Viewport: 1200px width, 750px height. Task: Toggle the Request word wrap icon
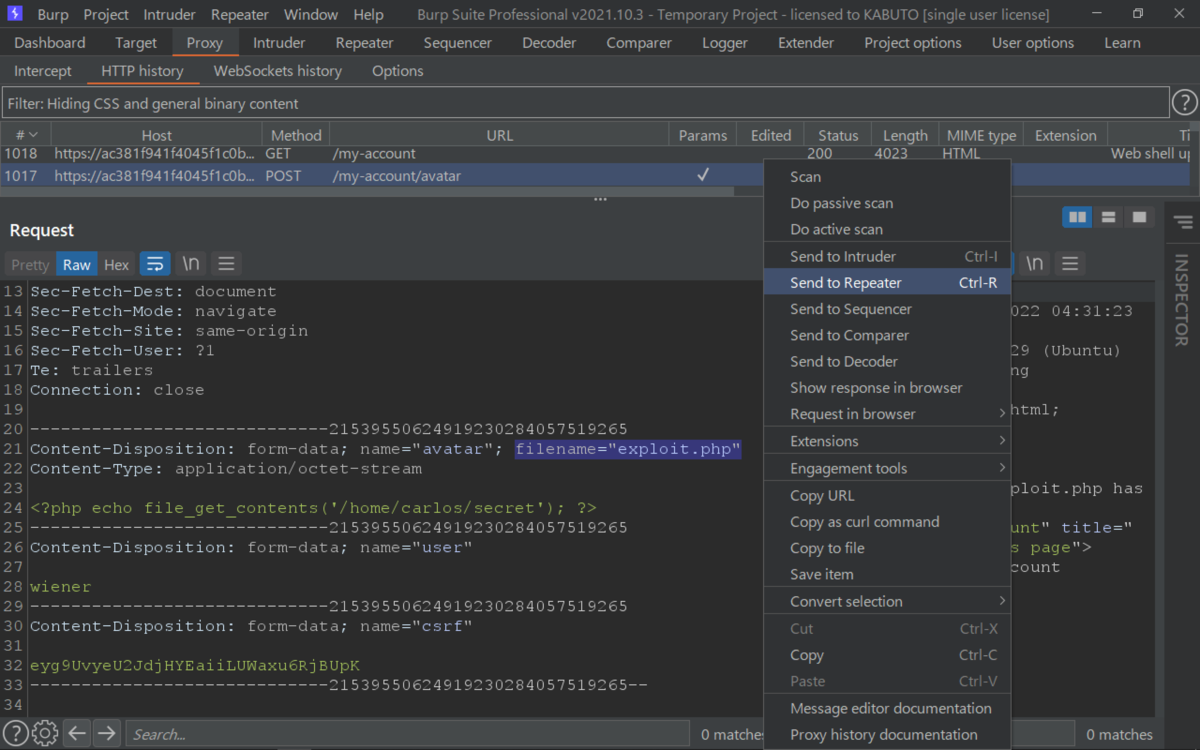pos(155,264)
